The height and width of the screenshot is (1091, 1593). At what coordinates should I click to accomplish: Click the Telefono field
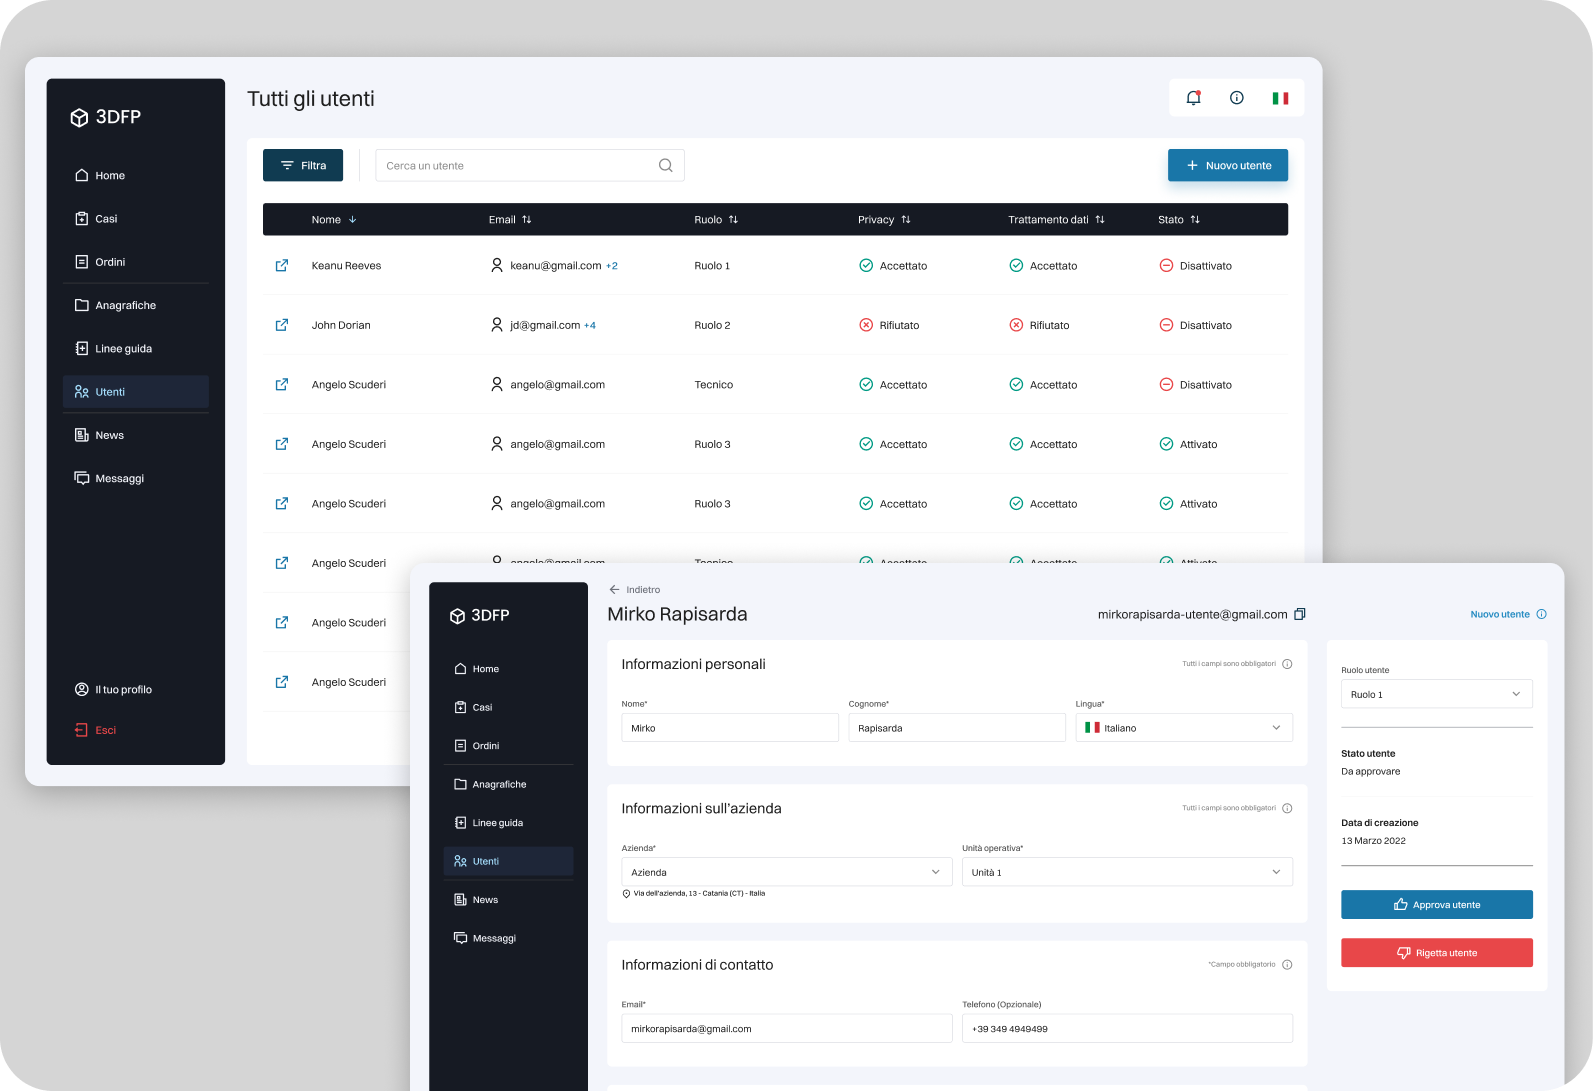1127,1029
